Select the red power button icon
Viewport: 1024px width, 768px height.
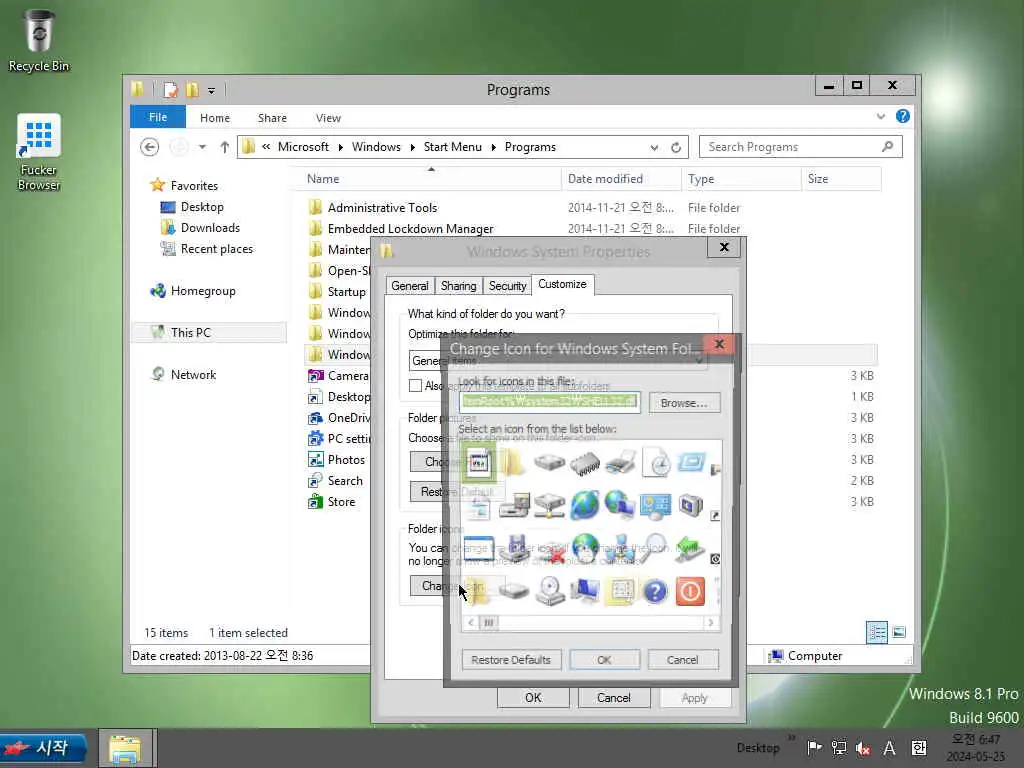[x=690, y=592]
